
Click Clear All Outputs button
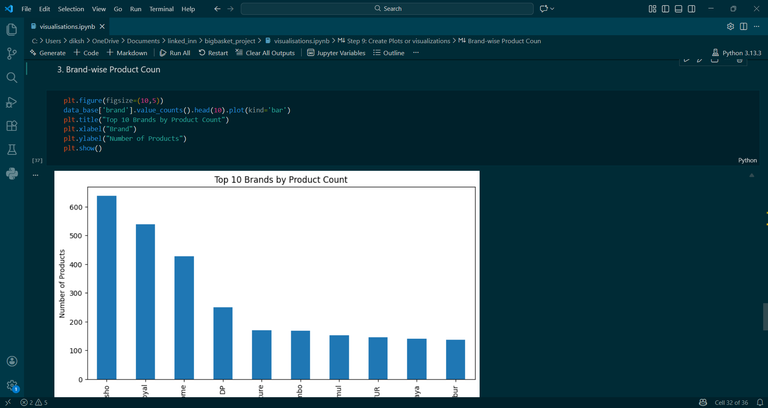(x=265, y=53)
